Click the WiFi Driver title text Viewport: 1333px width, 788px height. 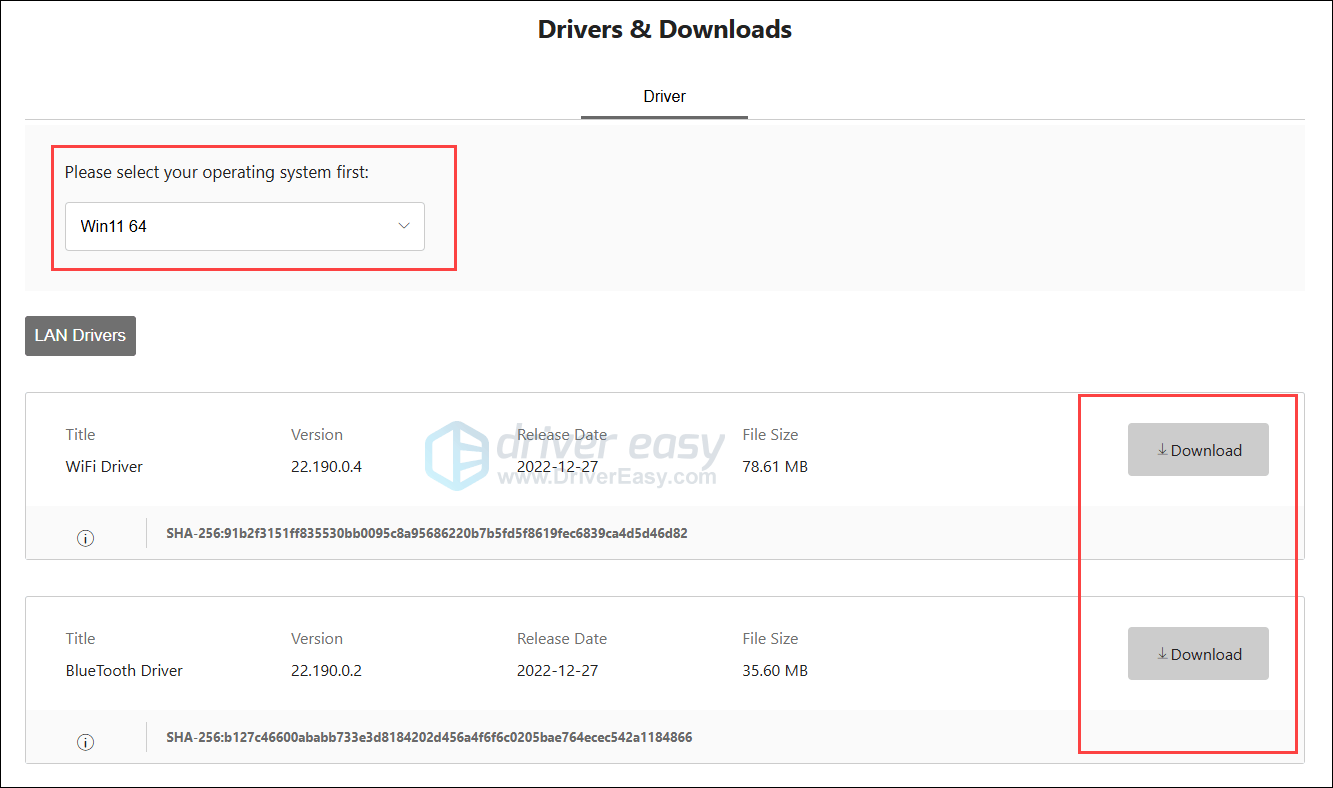point(104,467)
